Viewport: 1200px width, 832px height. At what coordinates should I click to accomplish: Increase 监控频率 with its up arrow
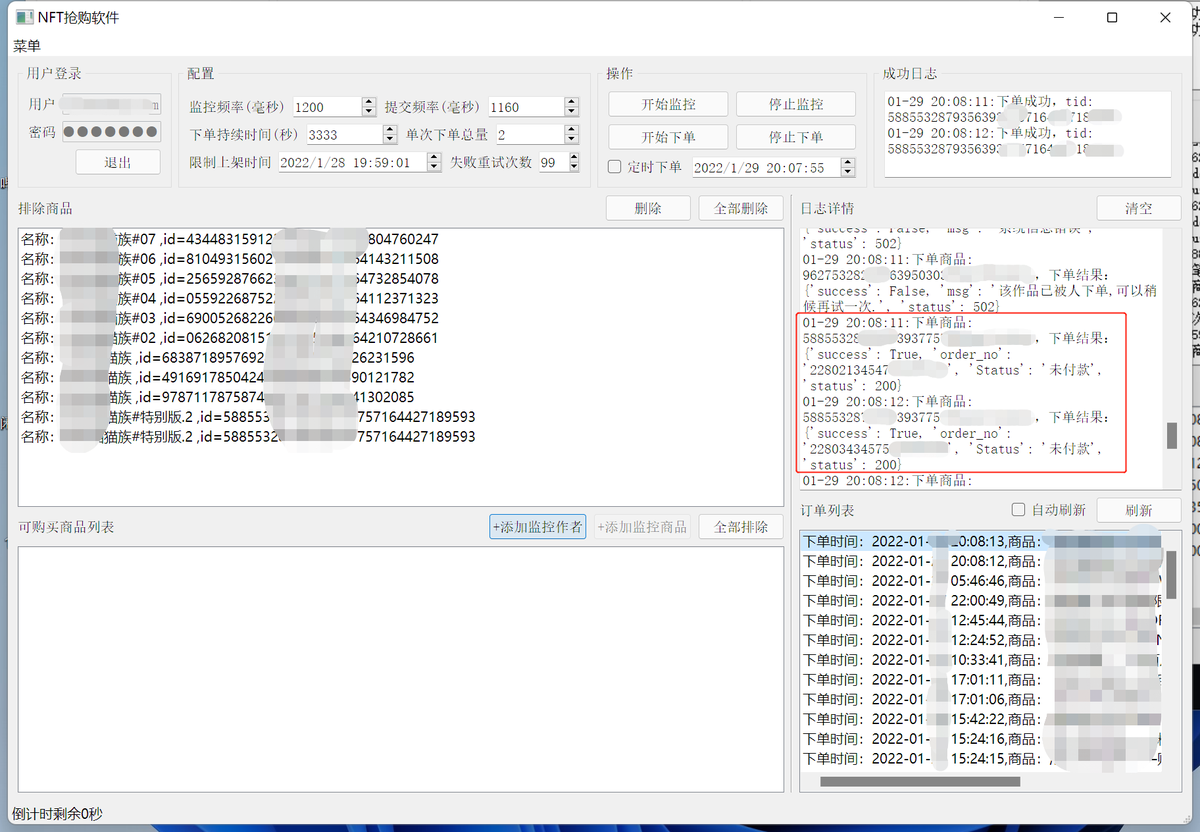coord(369,102)
